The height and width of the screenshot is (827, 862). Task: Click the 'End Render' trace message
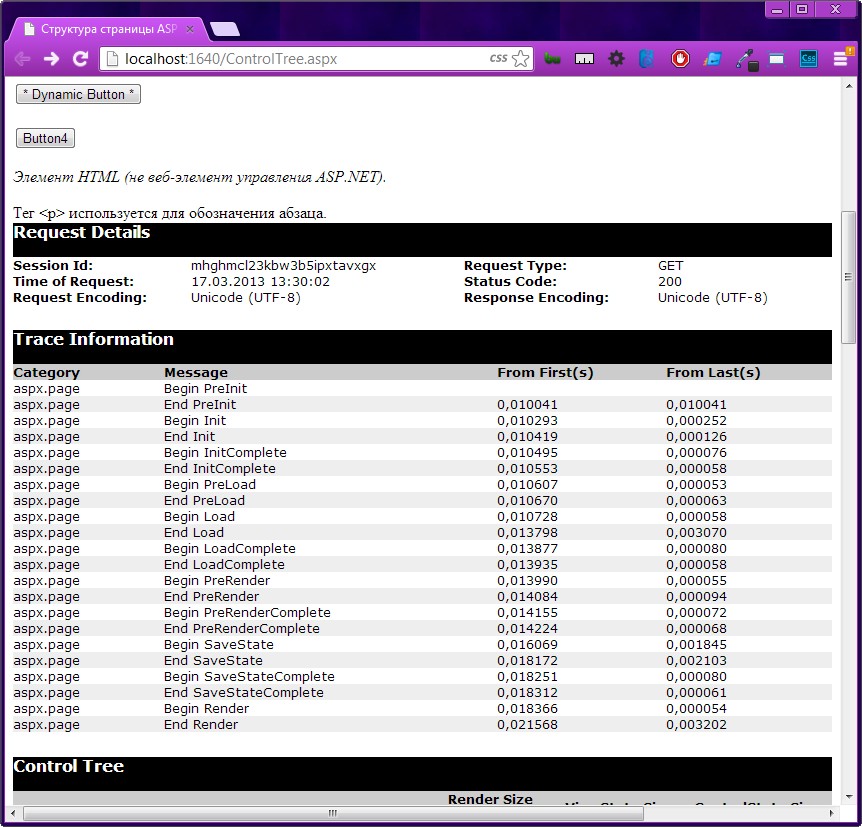(201, 724)
